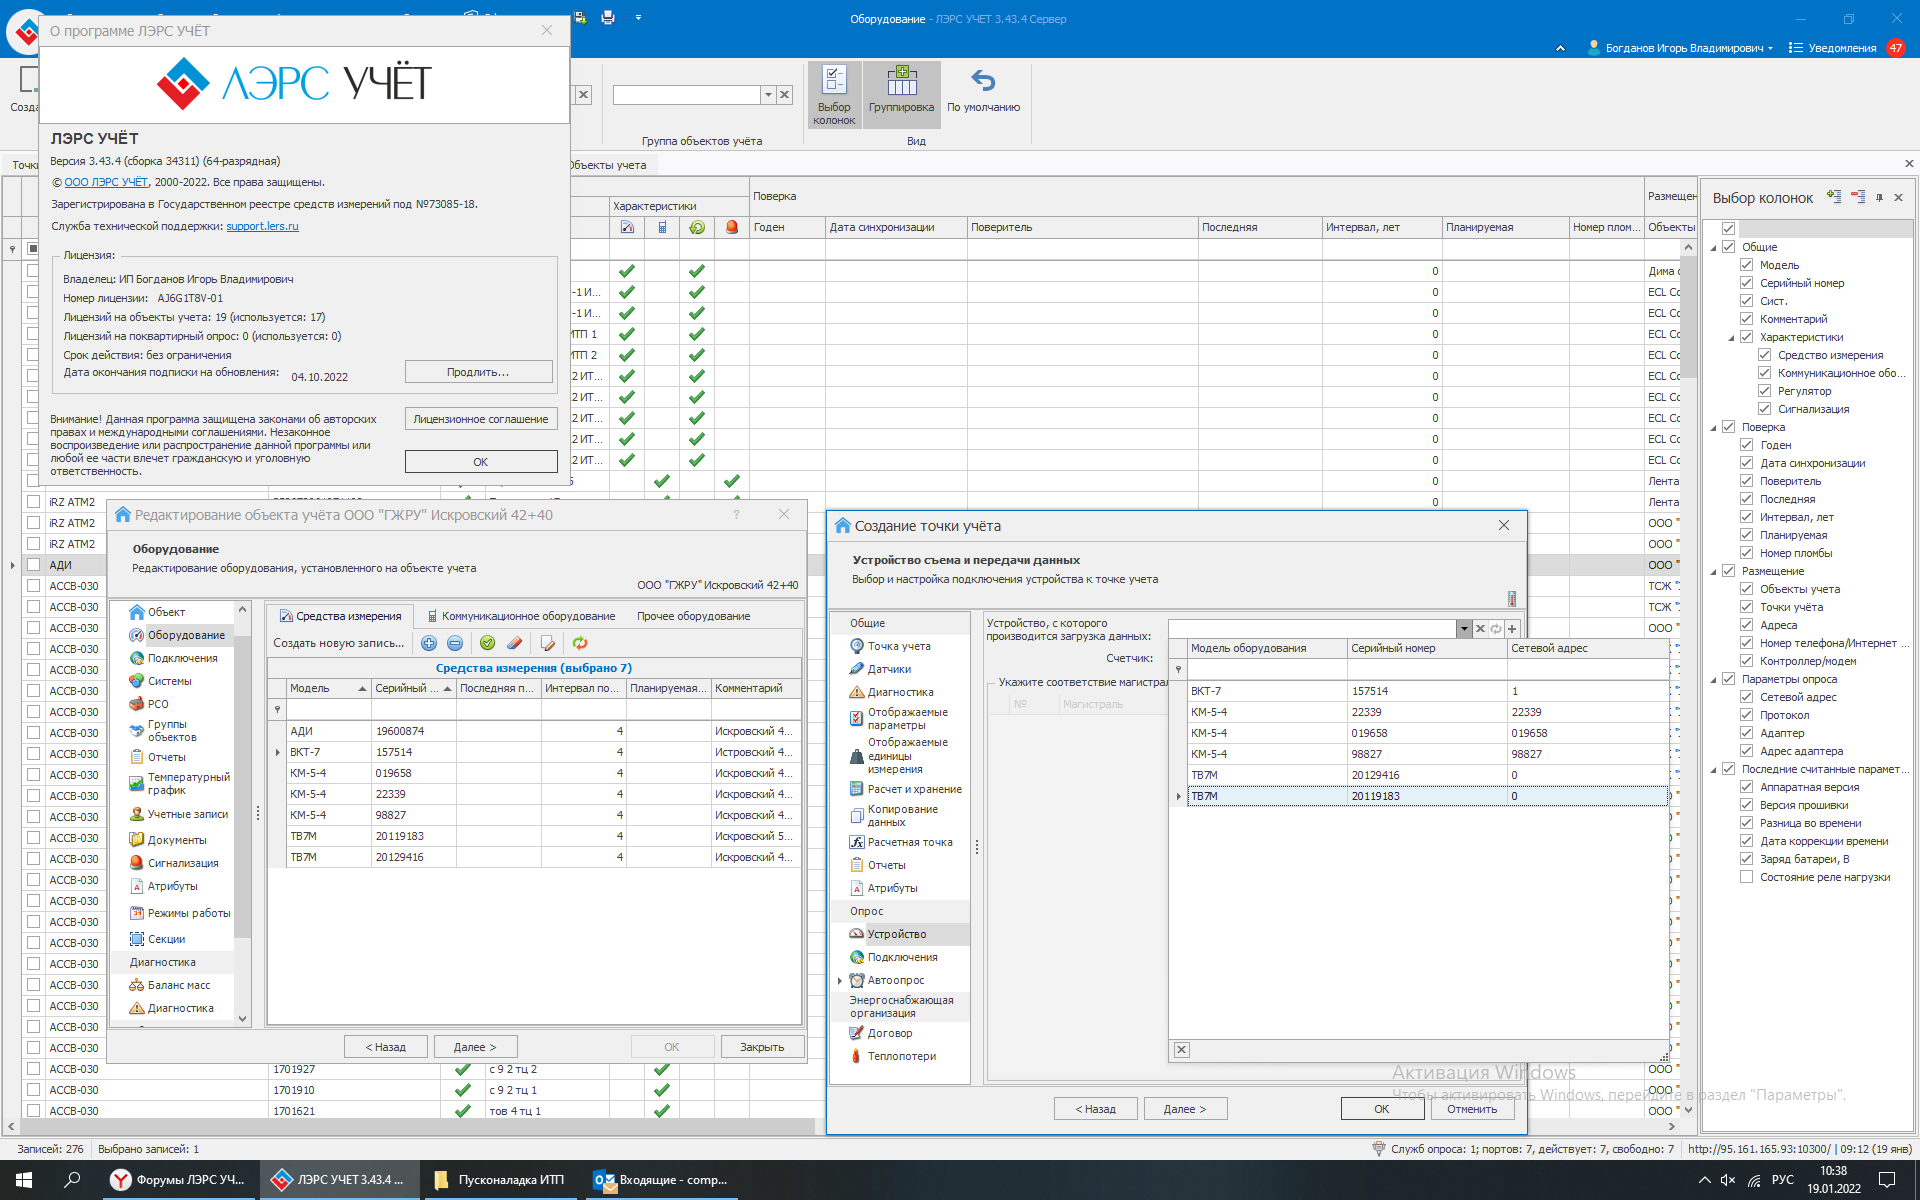Switch to Средства измерения tab

[x=340, y=616]
